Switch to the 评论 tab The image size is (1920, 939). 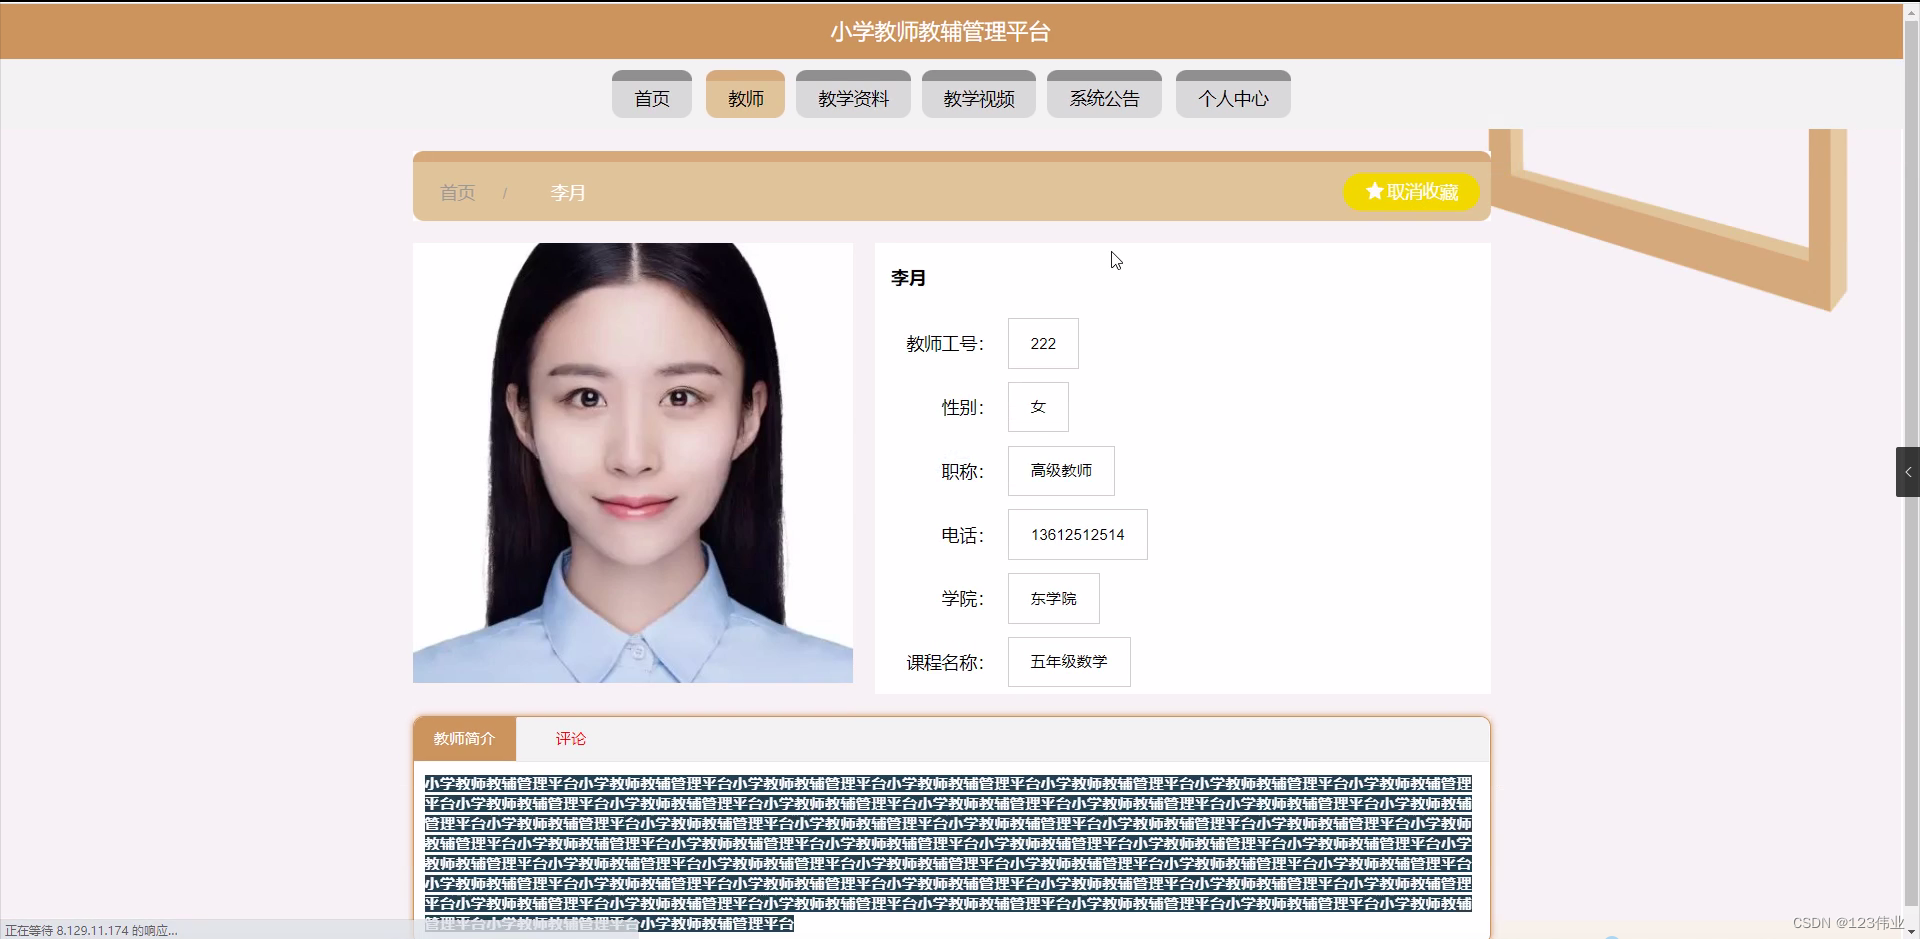pos(570,739)
